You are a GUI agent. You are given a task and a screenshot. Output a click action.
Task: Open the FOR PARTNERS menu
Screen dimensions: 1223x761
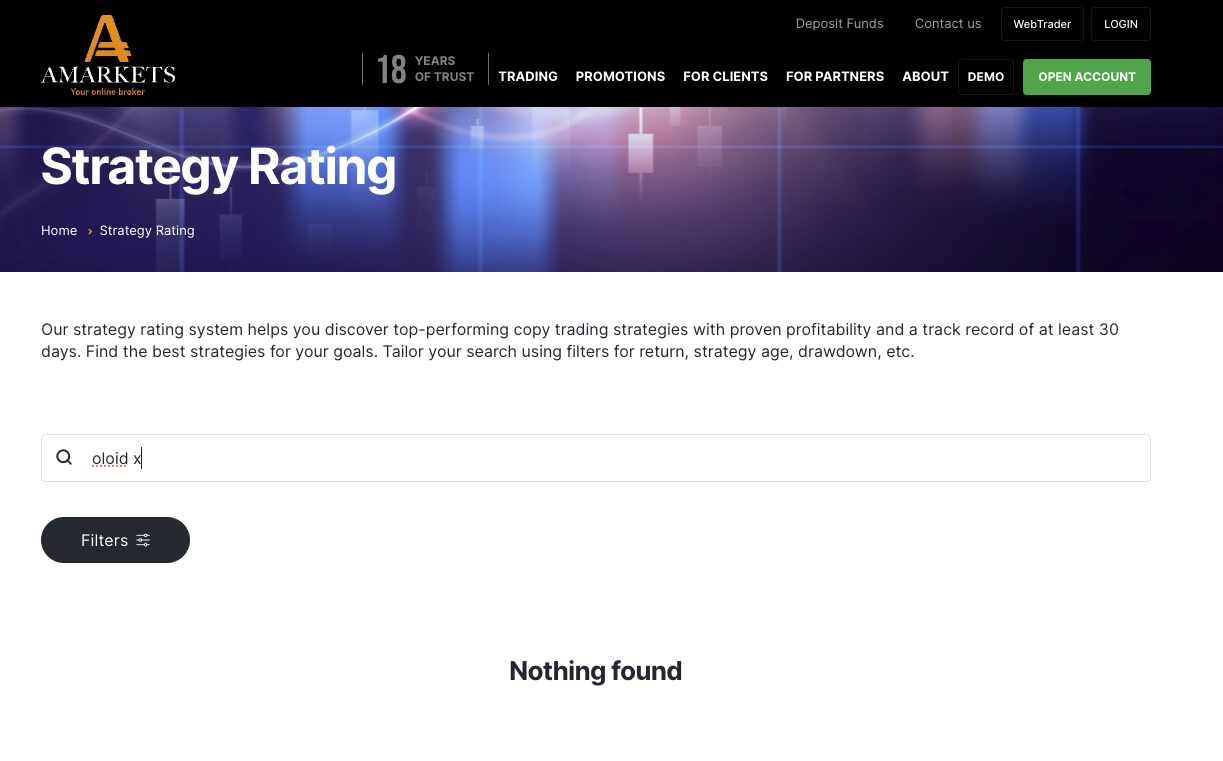[x=835, y=77]
